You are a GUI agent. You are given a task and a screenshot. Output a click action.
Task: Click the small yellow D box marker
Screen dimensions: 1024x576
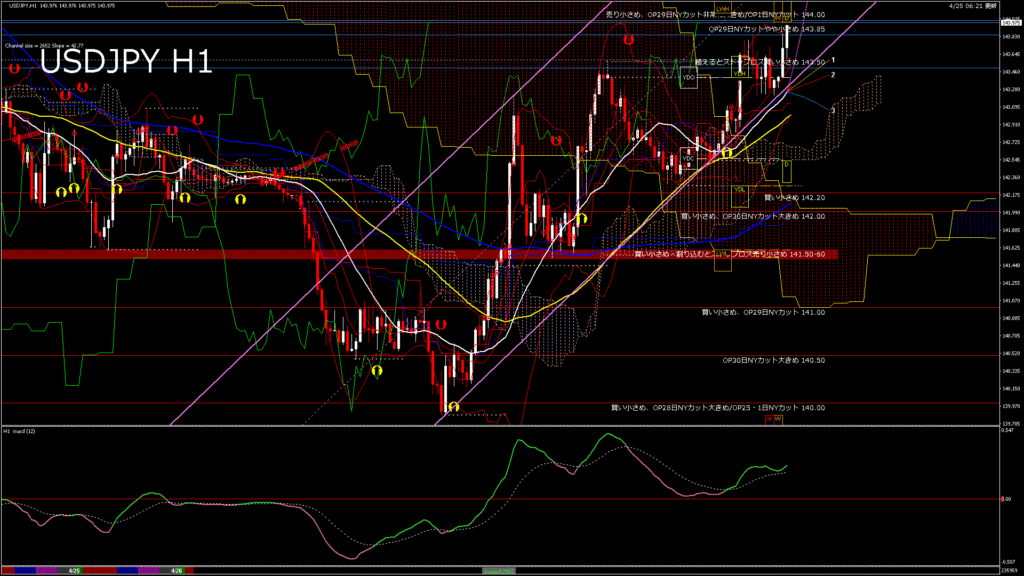[786, 164]
